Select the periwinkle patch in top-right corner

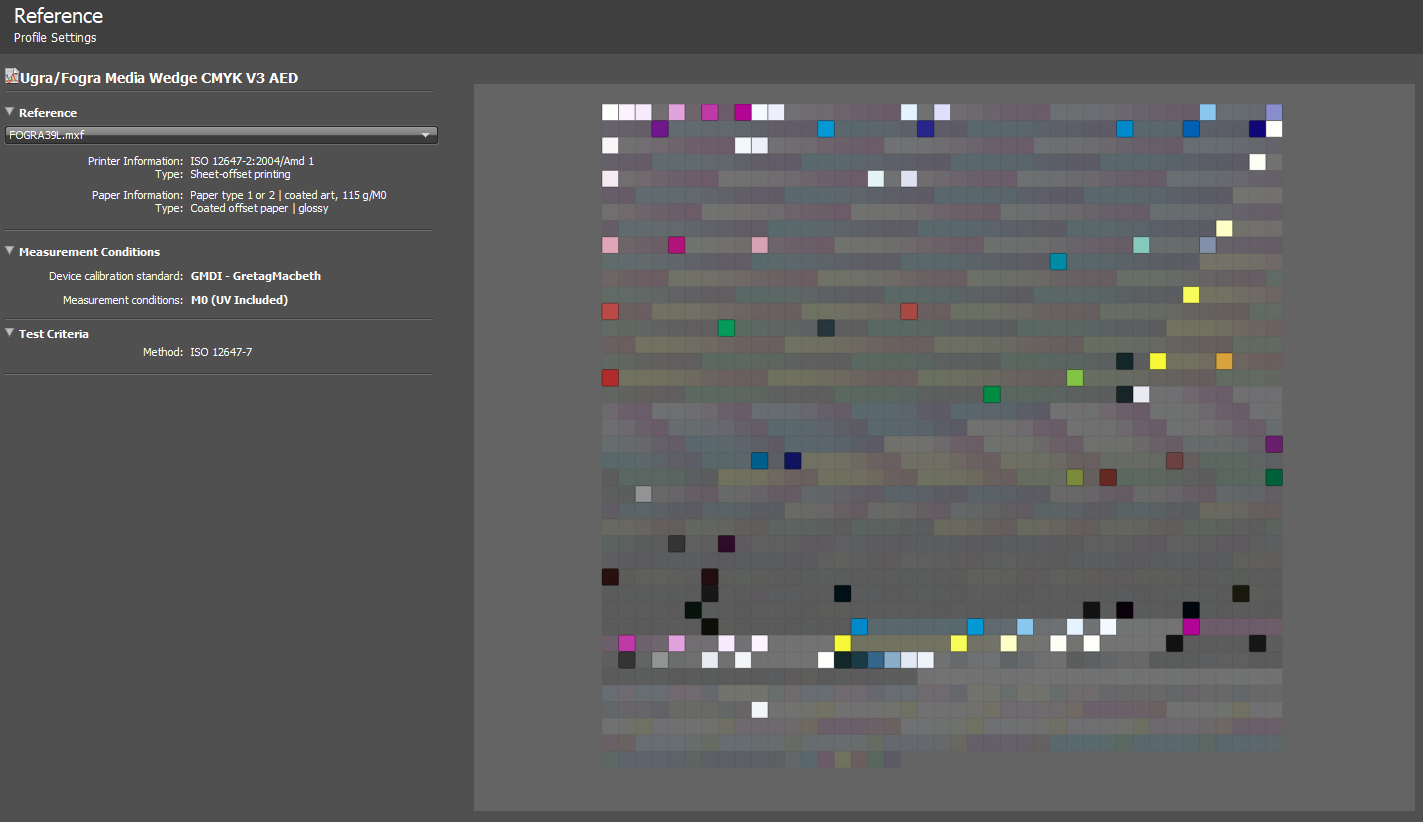click(x=1274, y=112)
